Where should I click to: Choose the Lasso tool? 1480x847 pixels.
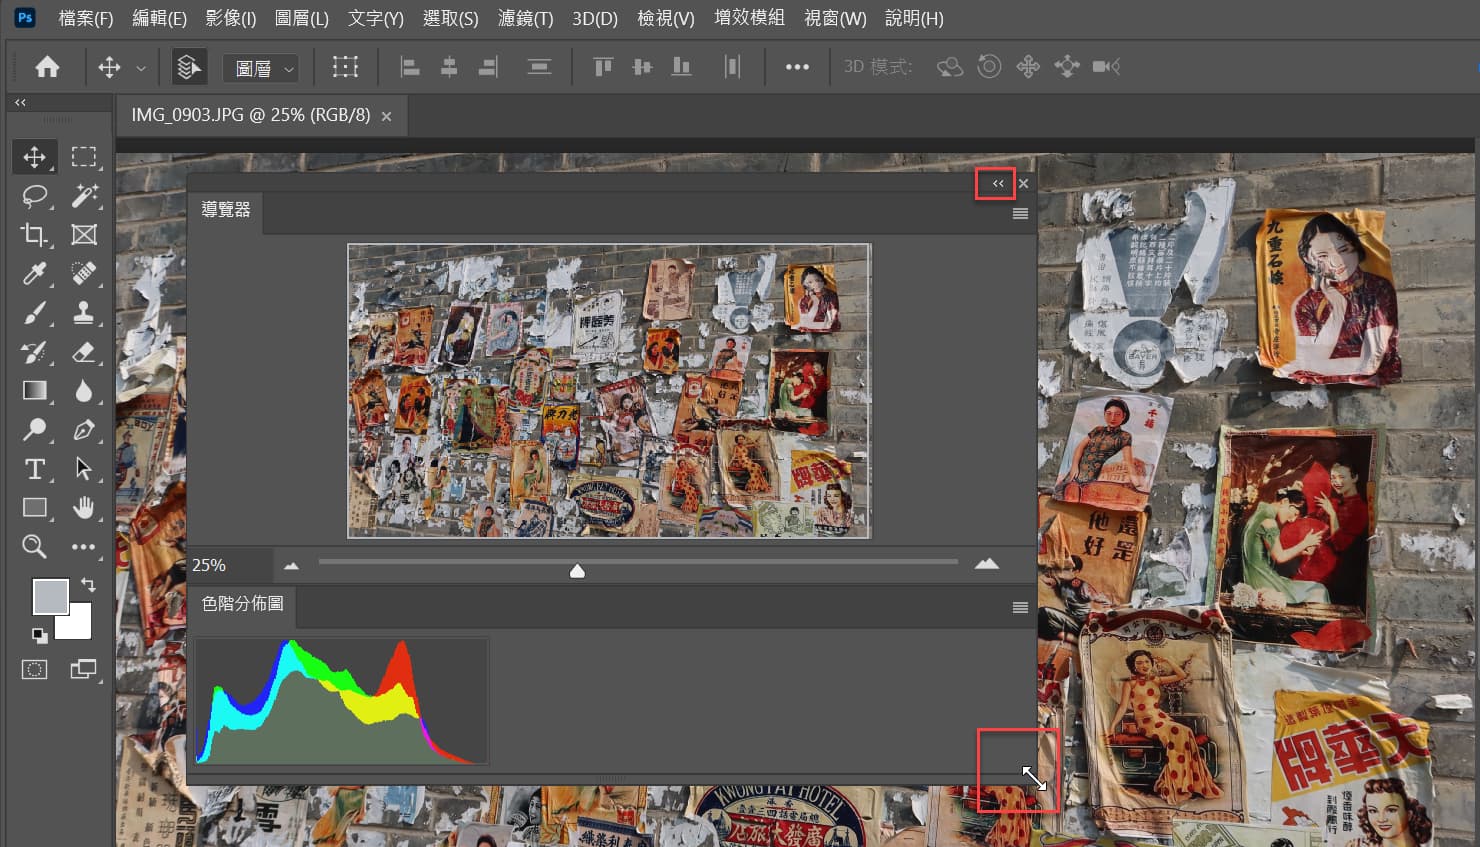(34, 195)
